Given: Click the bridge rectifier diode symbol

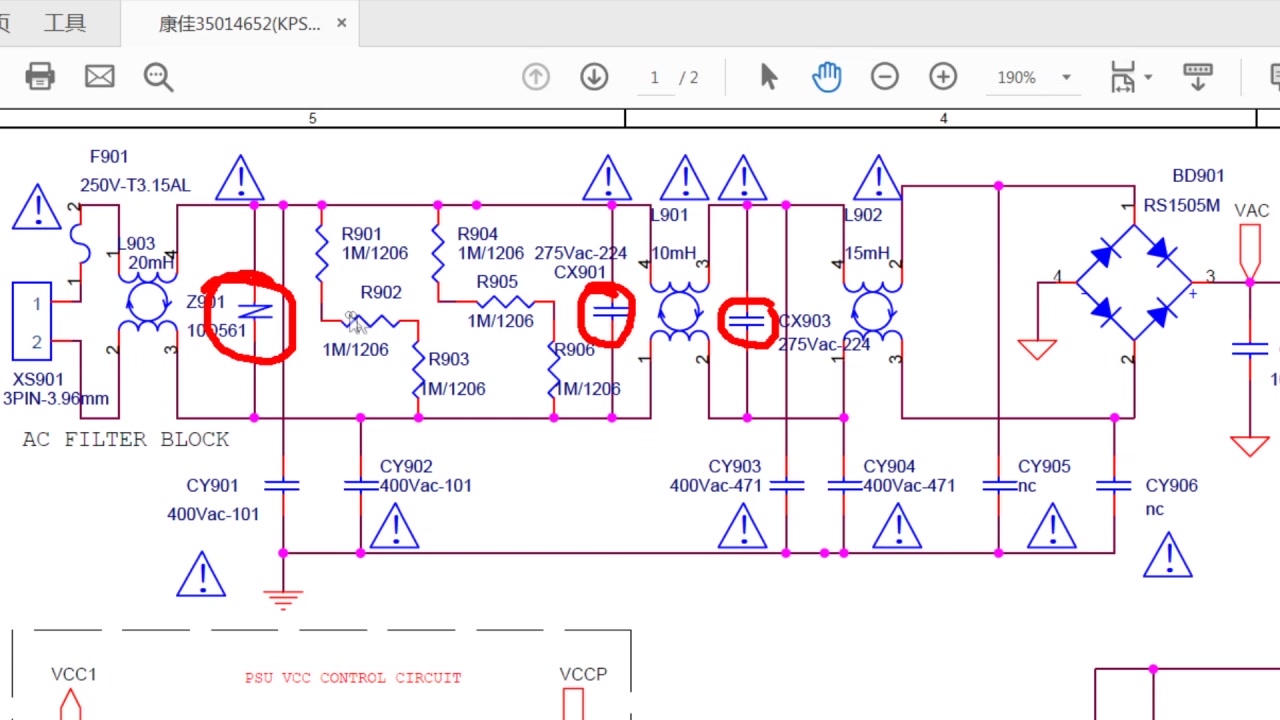Looking at the screenshot, I should (1134, 283).
